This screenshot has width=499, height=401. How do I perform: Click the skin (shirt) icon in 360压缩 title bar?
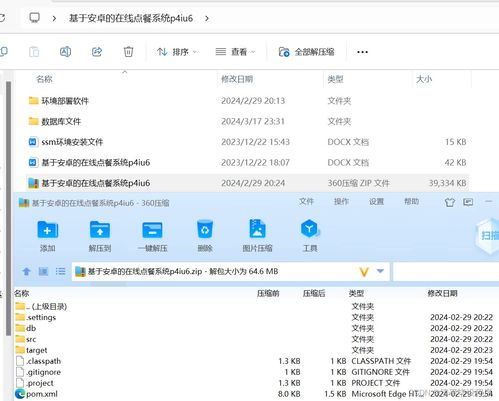coord(450,202)
